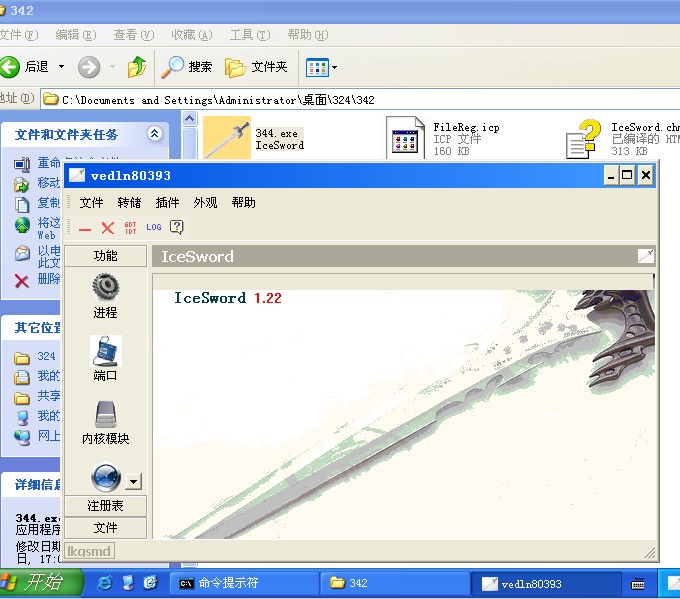Click the 注册表 sidebar section button
The image size is (680, 599).
point(105,506)
